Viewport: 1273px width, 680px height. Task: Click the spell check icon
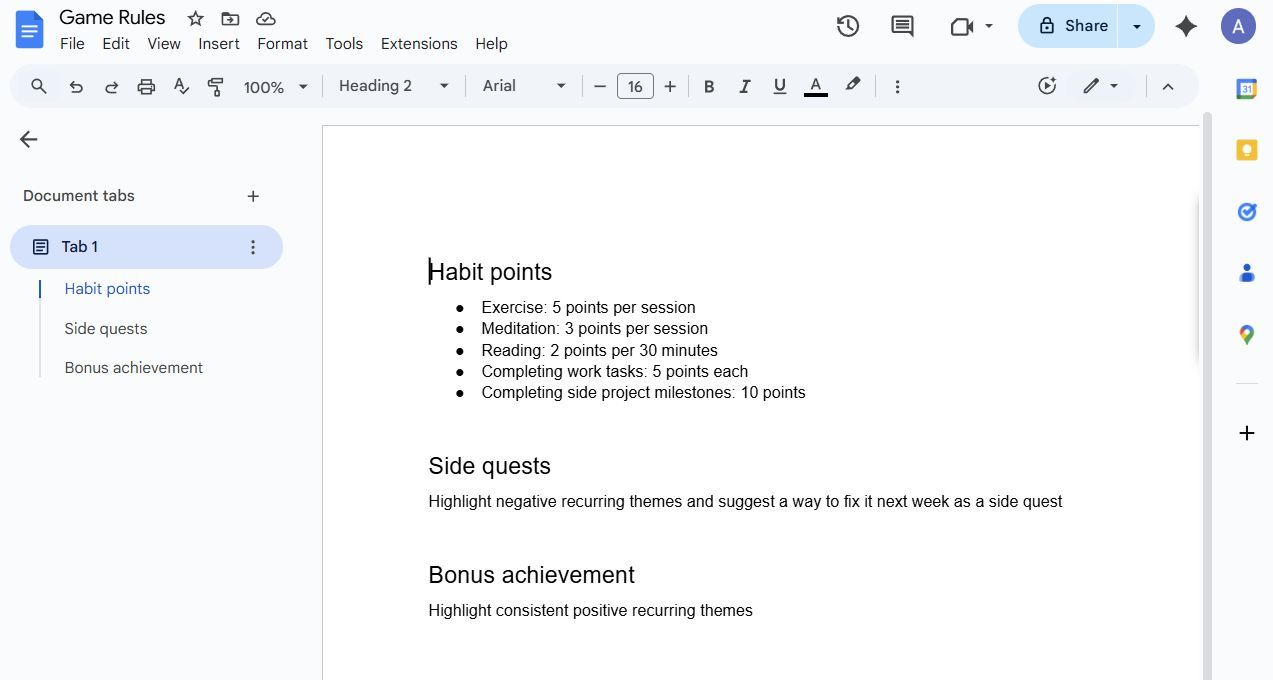click(x=181, y=87)
